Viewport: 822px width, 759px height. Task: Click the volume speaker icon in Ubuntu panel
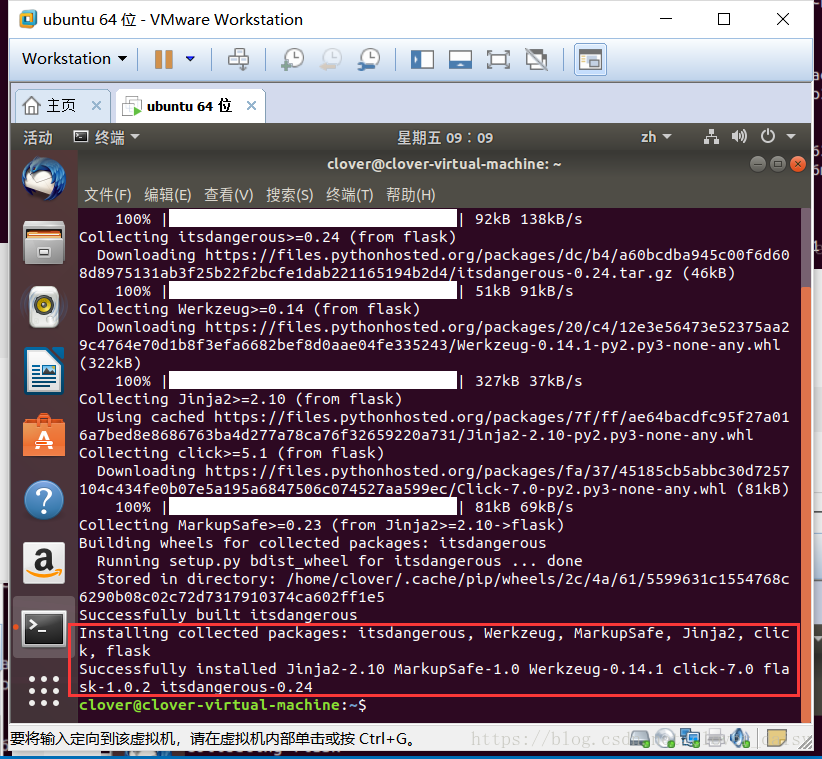739,137
